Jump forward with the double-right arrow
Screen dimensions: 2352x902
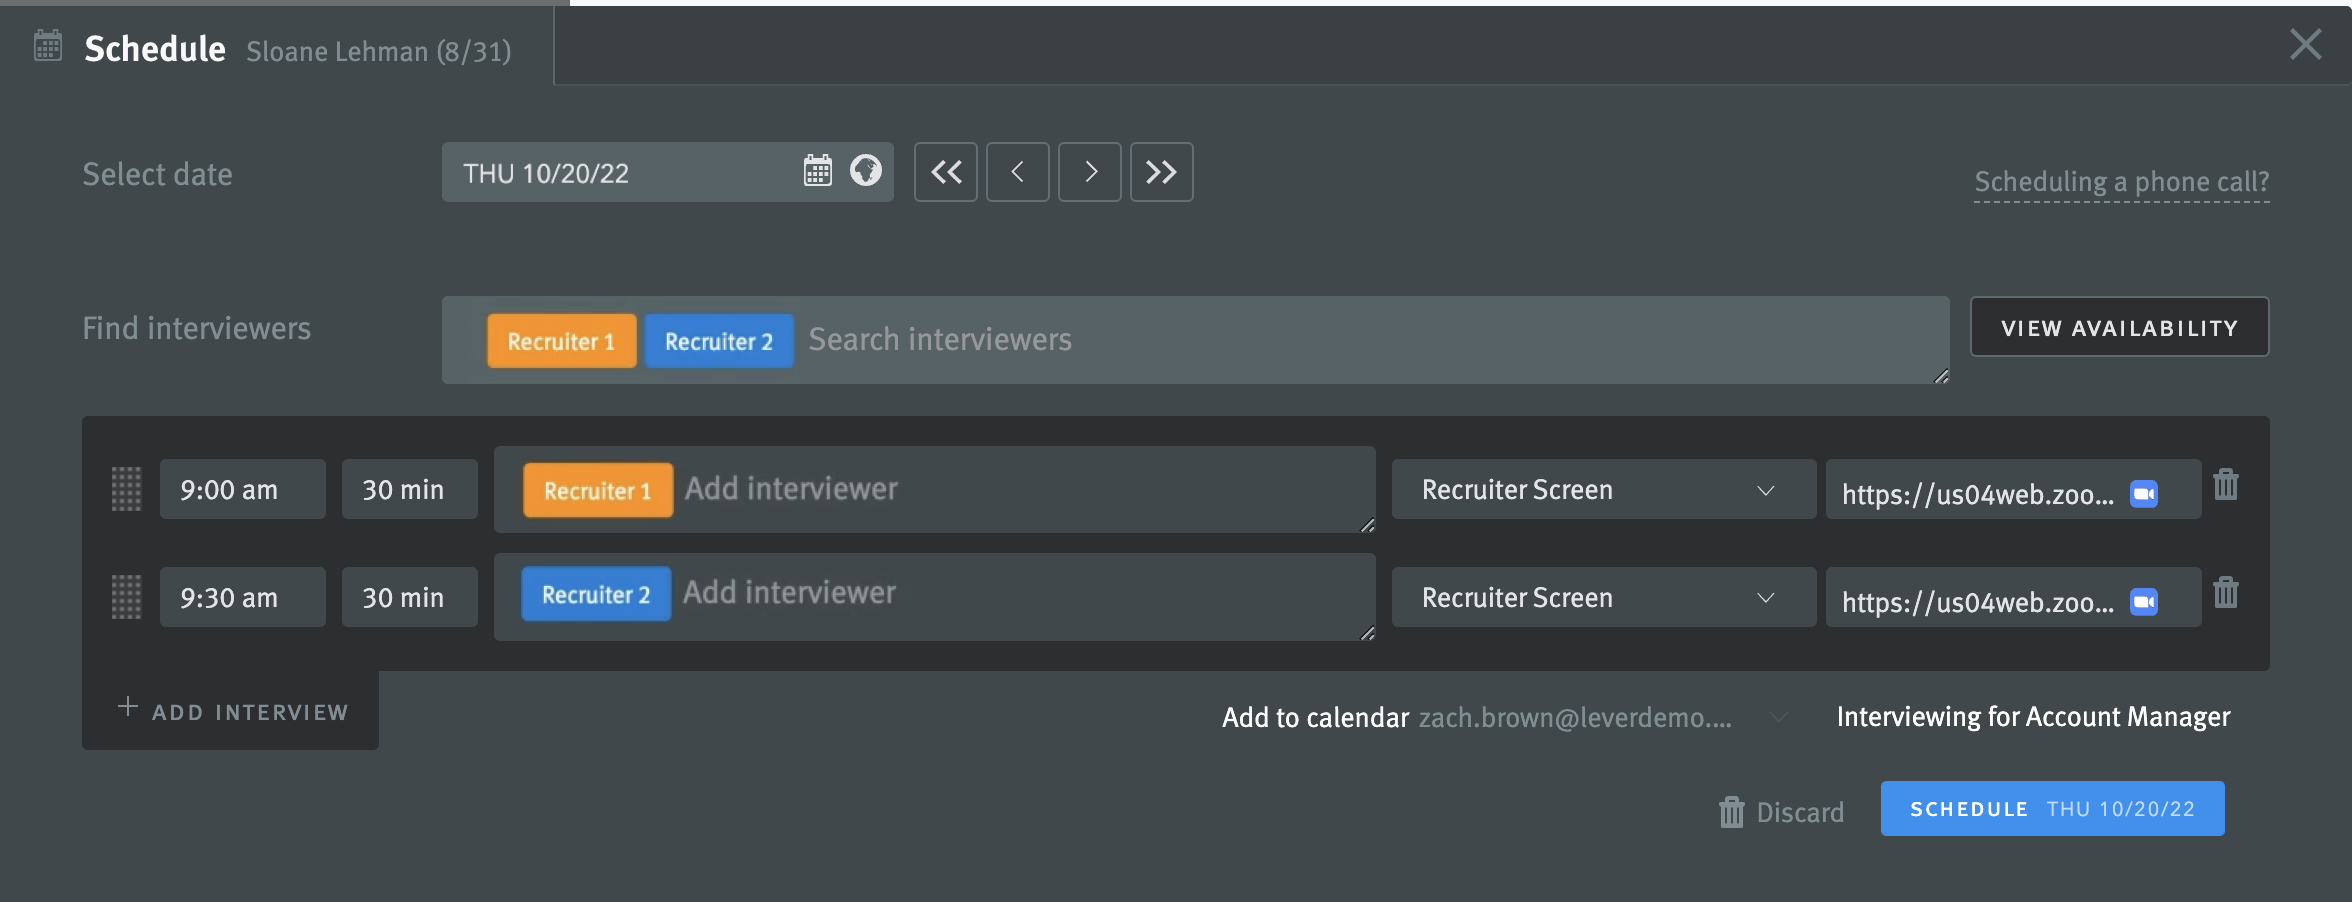tap(1161, 172)
